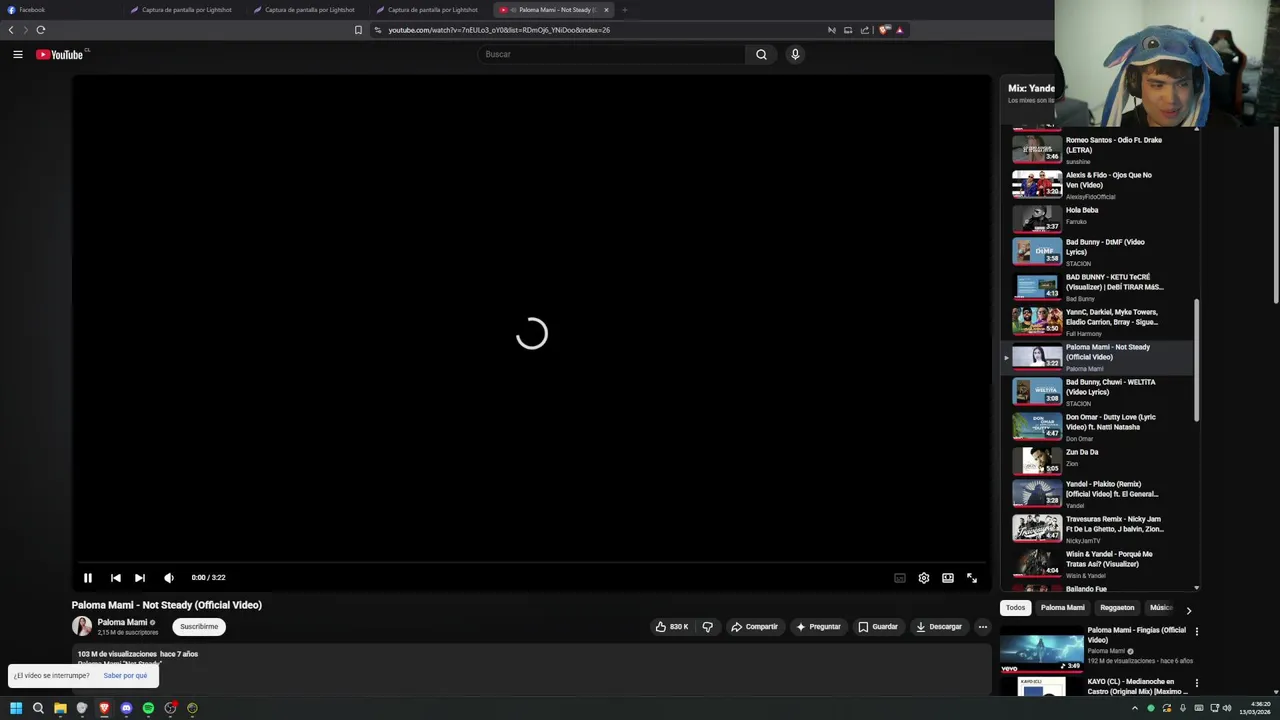Select the Paloma Mami filter chip
This screenshot has width=1280, height=720.
(1062, 608)
